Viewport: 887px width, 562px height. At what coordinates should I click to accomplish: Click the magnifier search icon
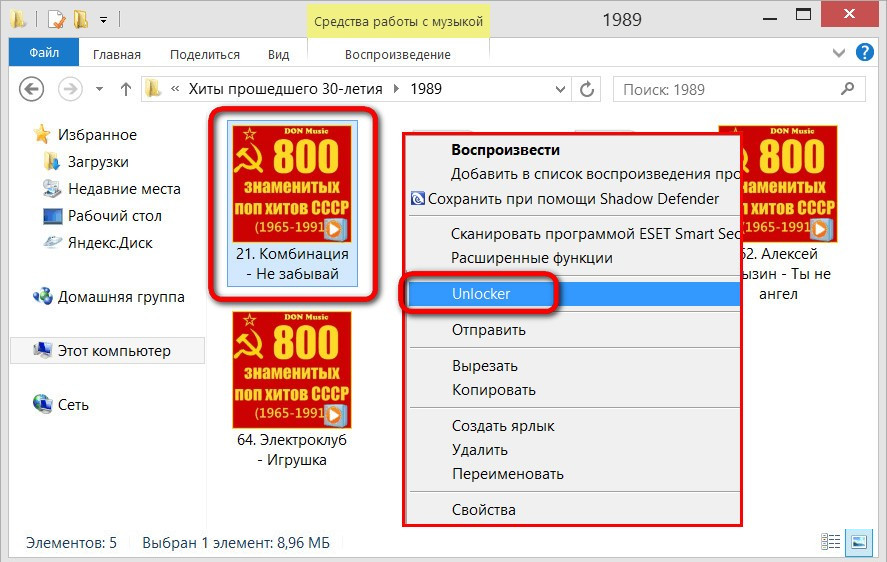847,89
